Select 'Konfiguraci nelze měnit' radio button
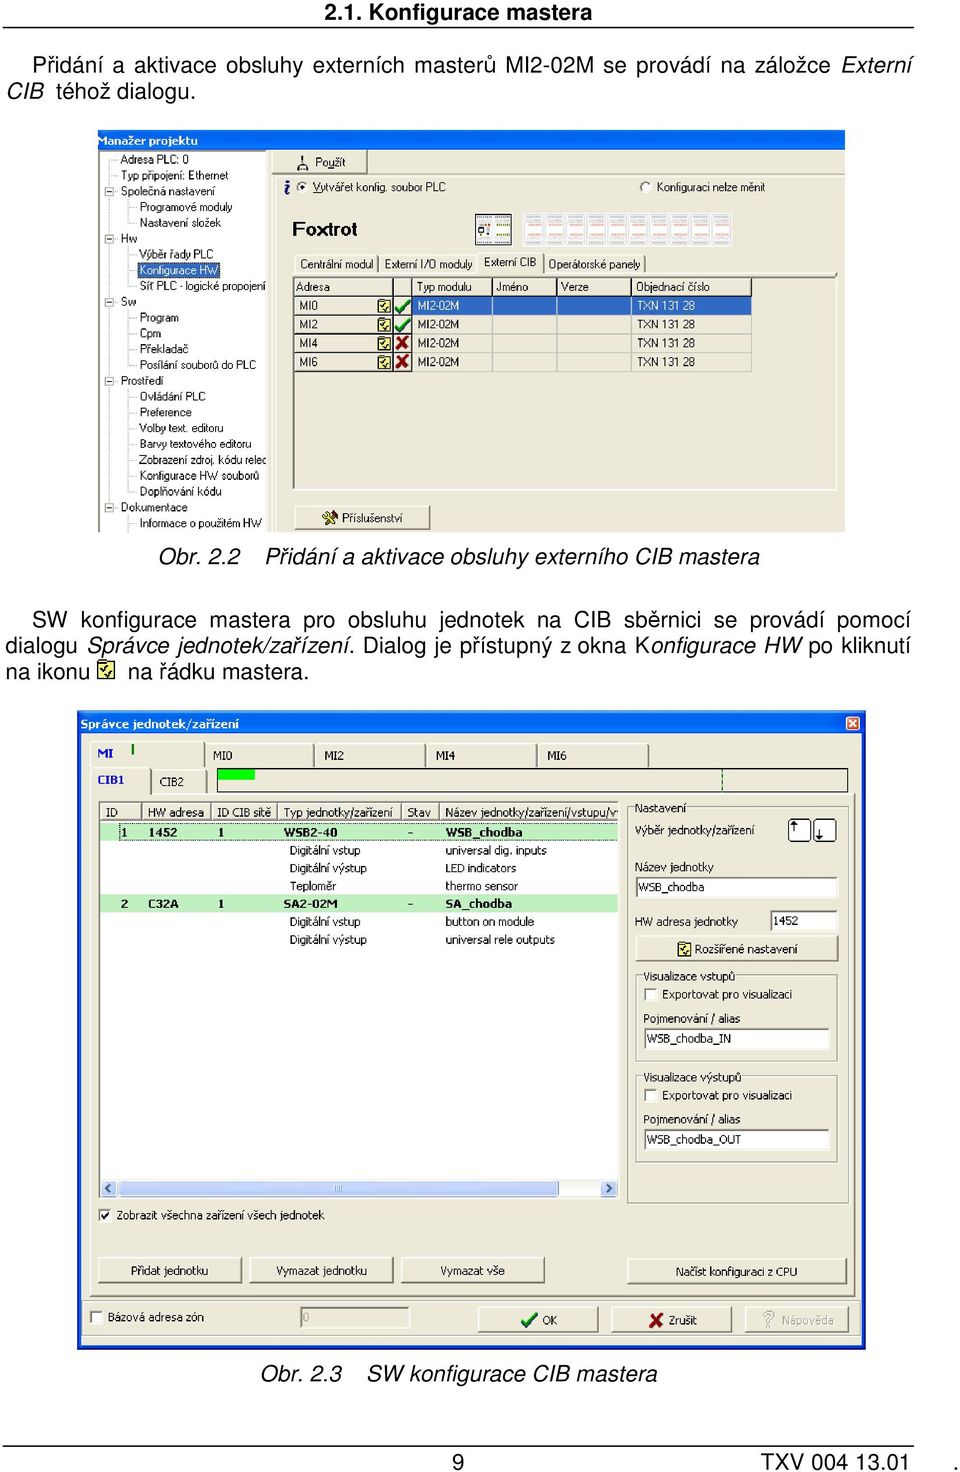The height and width of the screenshot is (1472, 960). click(645, 187)
